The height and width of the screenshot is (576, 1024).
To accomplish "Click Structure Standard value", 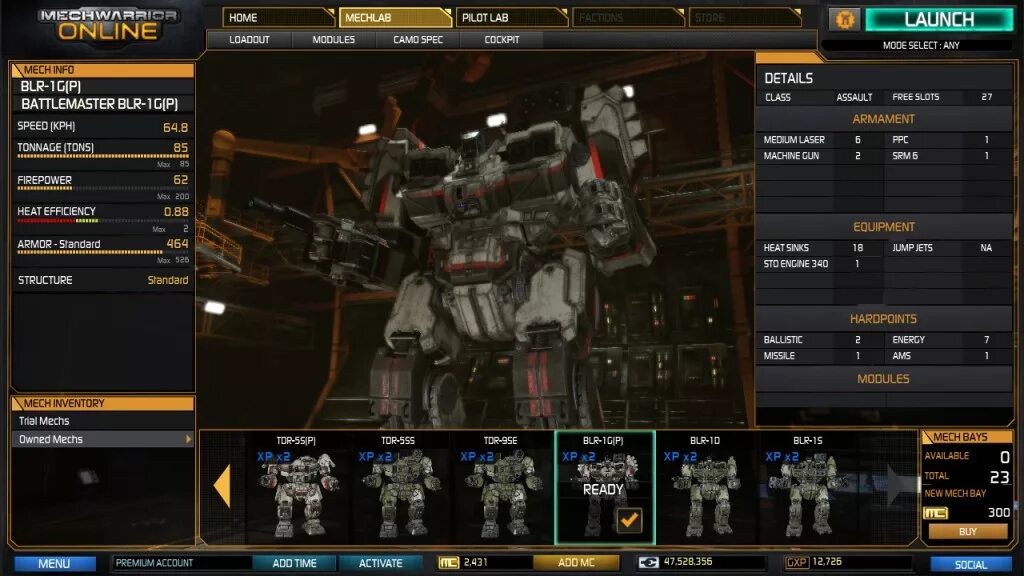I will 167,280.
